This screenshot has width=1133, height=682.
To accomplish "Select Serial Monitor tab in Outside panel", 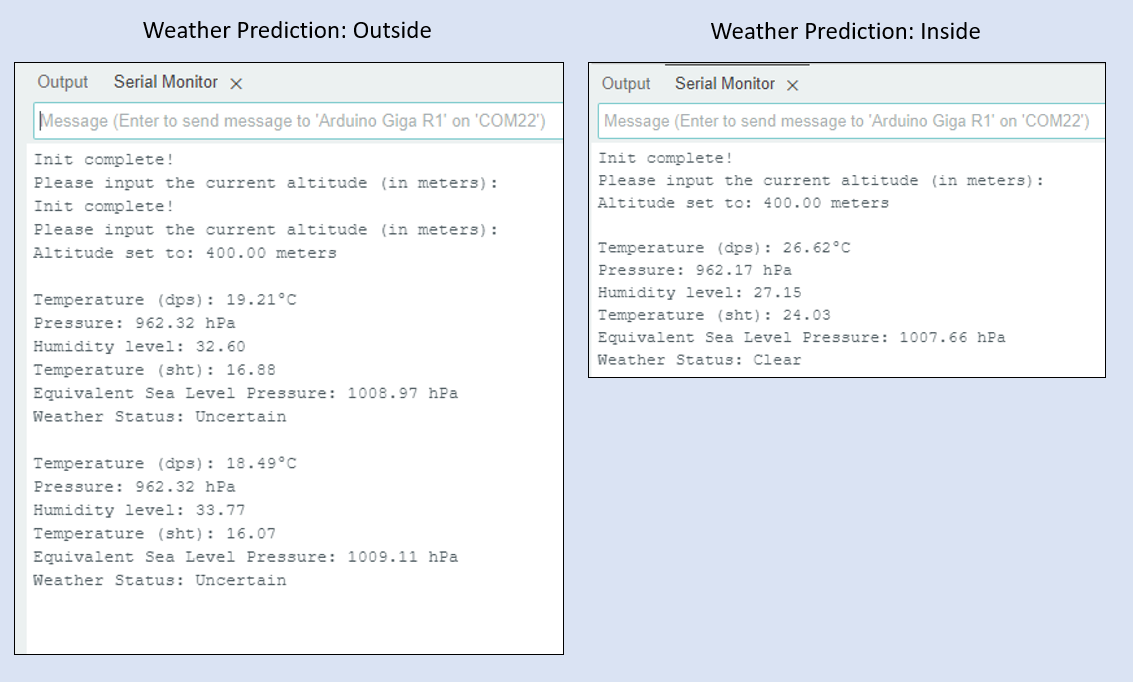I will [165, 83].
